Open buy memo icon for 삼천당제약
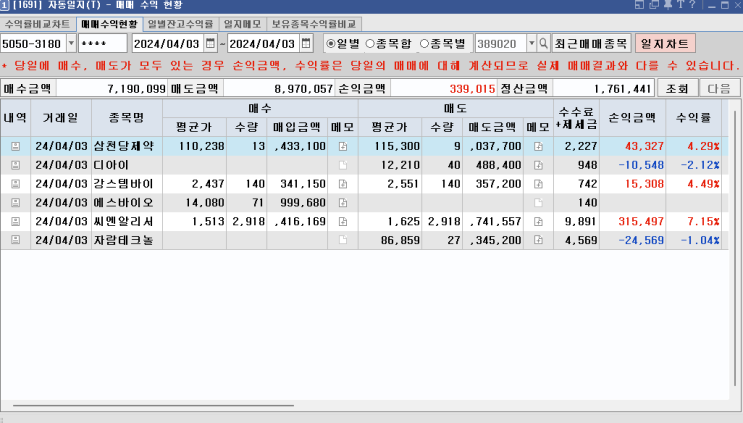The image size is (743, 423). [343, 146]
